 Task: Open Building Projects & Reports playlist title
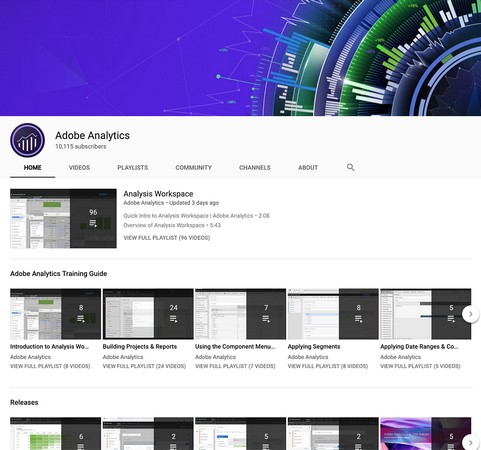[x=140, y=347]
